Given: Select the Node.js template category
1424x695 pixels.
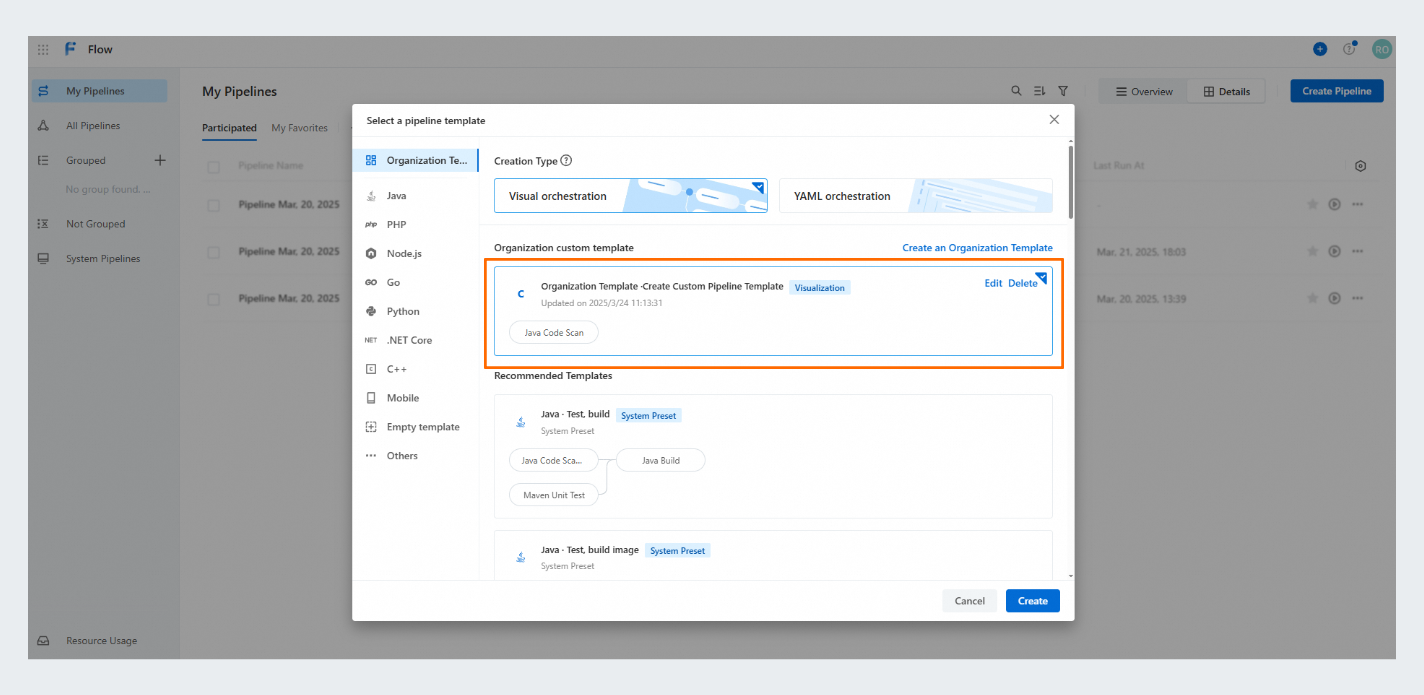Looking at the screenshot, I should click(x=416, y=254).
